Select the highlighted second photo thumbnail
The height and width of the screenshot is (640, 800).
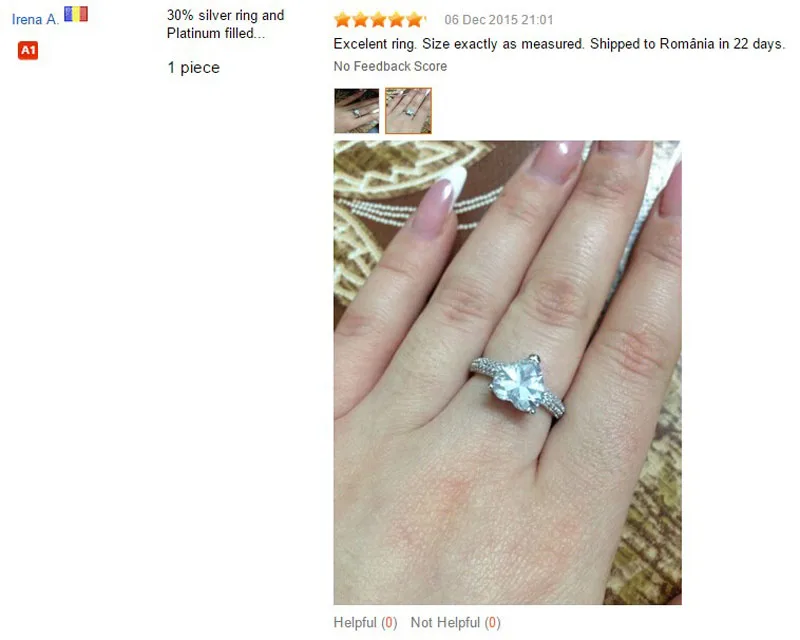click(408, 111)
